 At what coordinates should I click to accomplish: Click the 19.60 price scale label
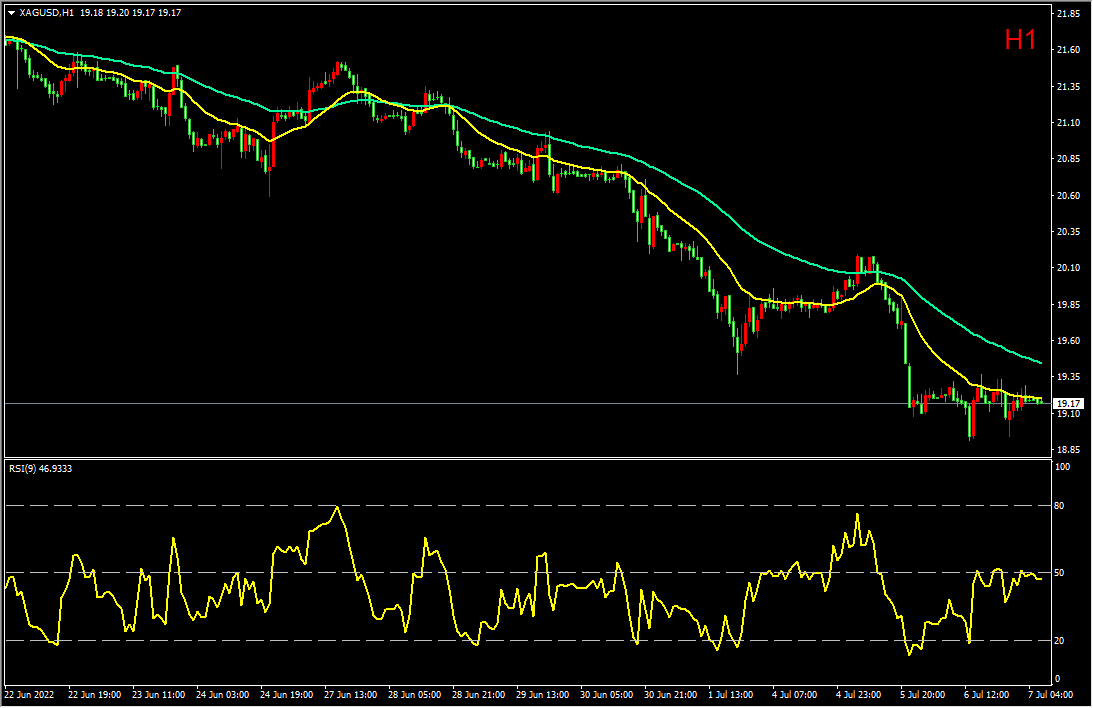click(x=1068, y=341)
